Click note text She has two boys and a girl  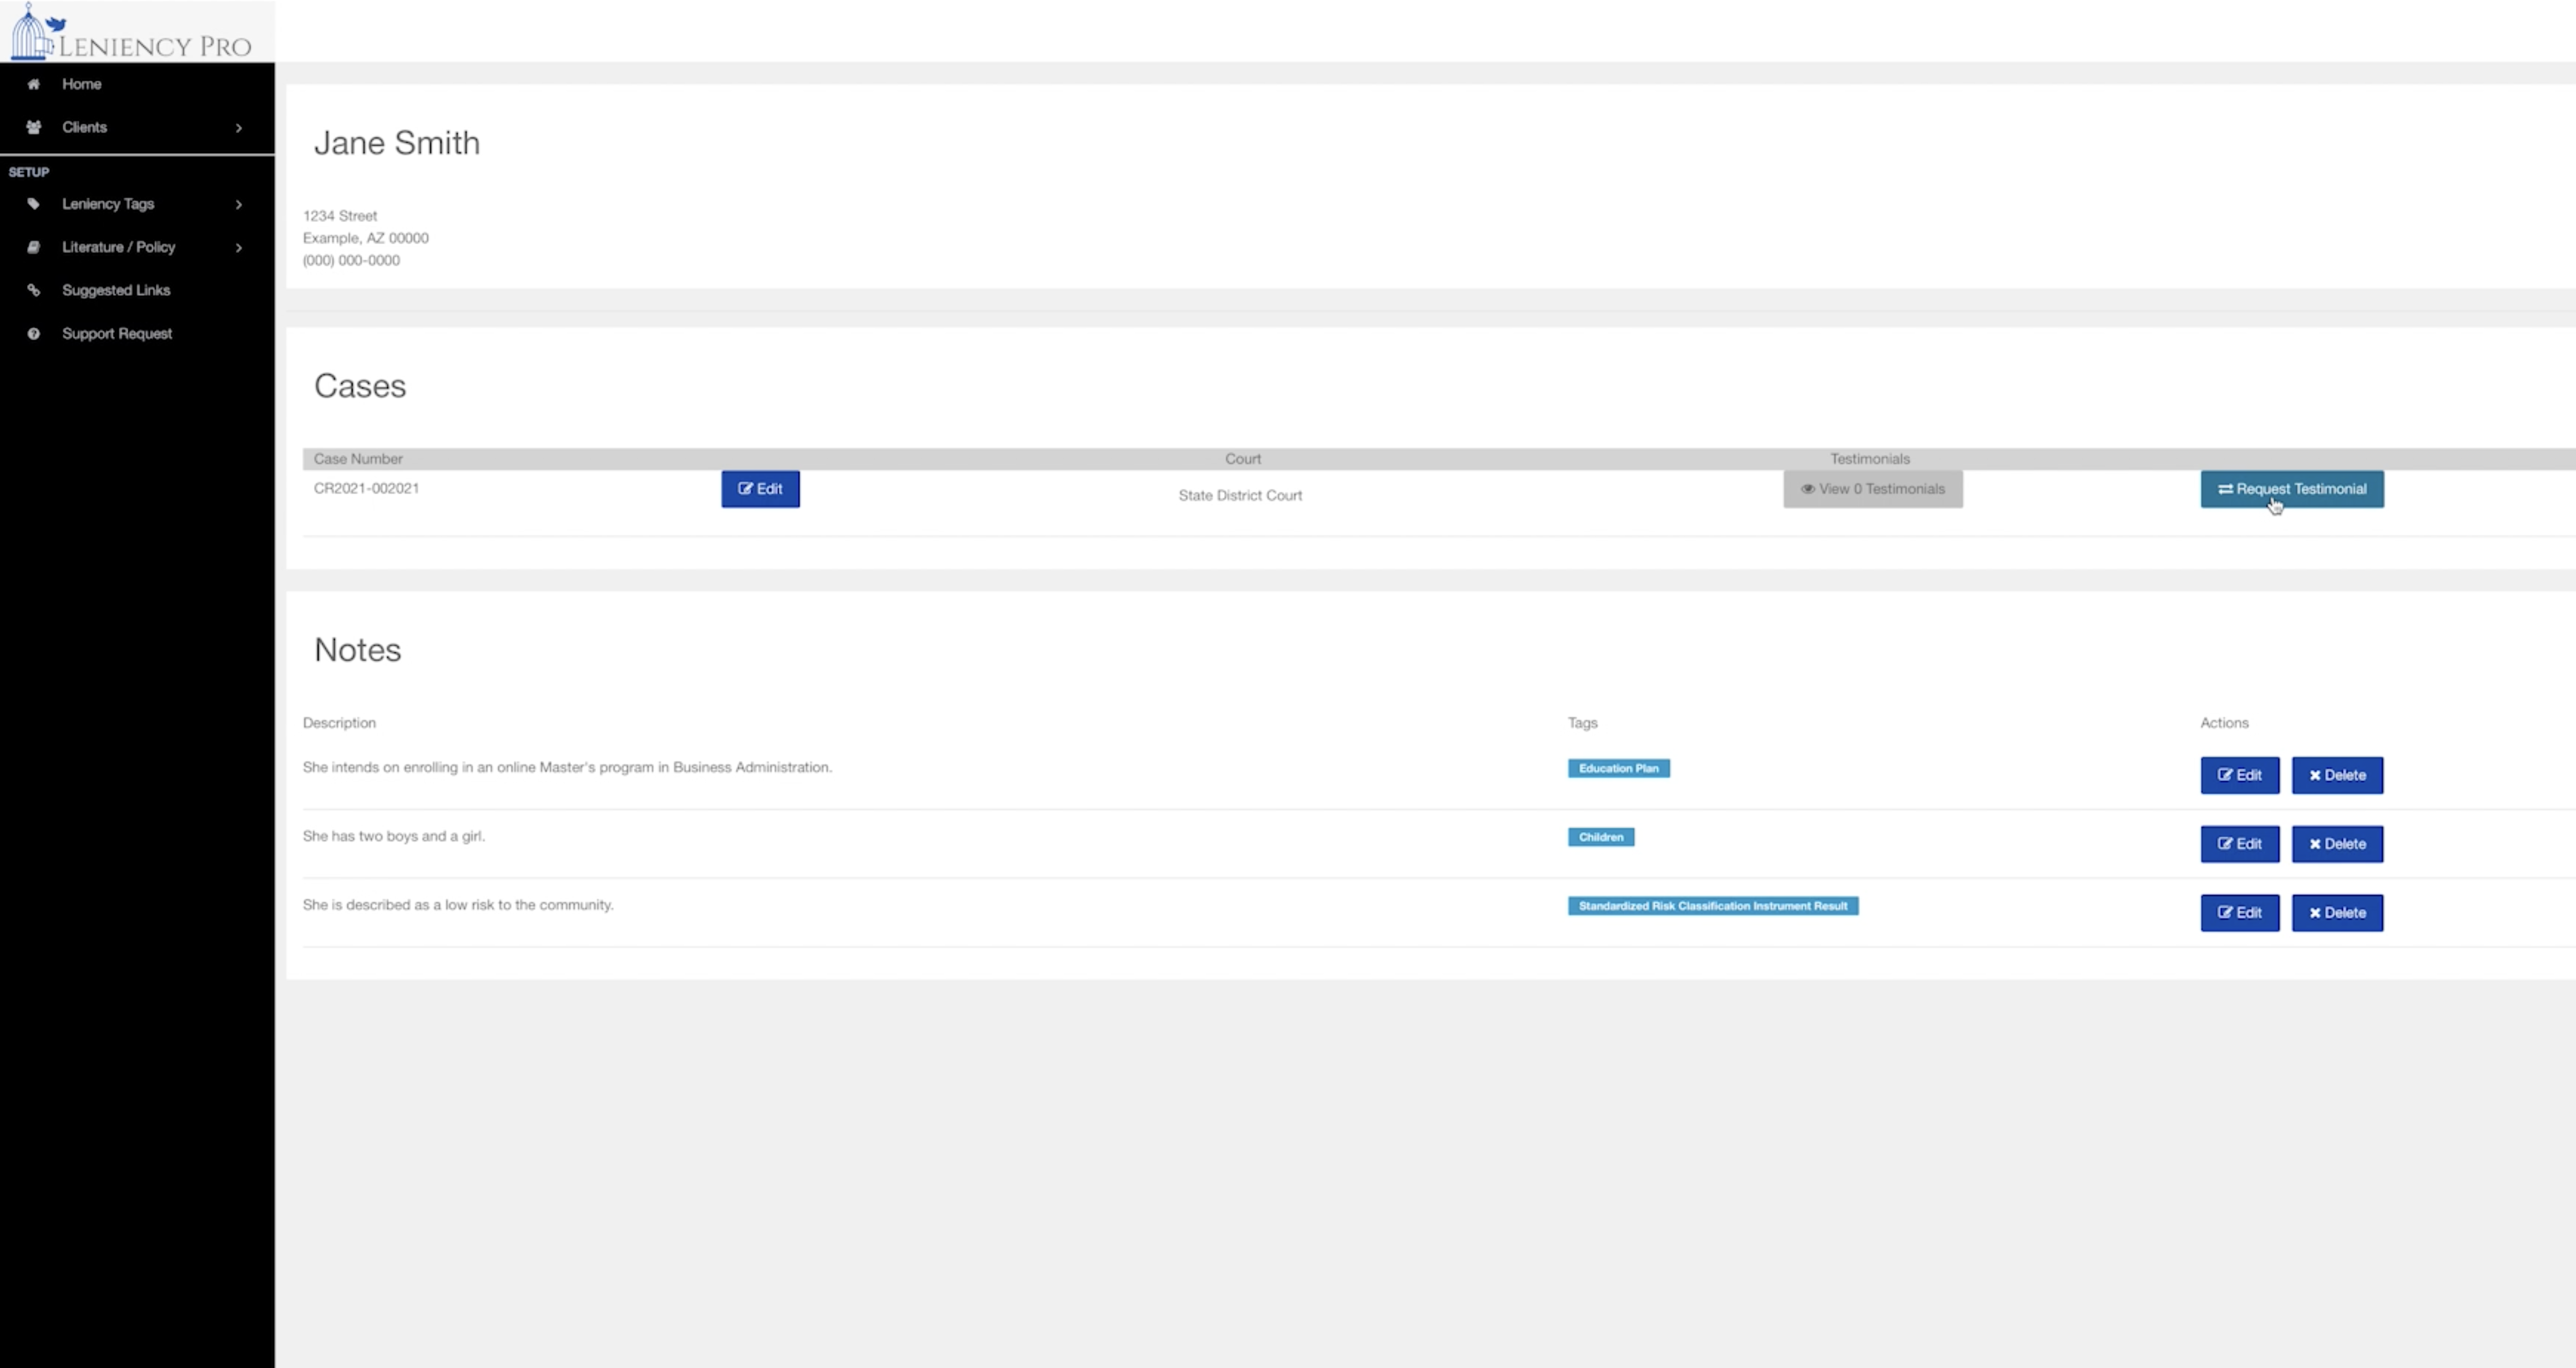pos(394,836)
